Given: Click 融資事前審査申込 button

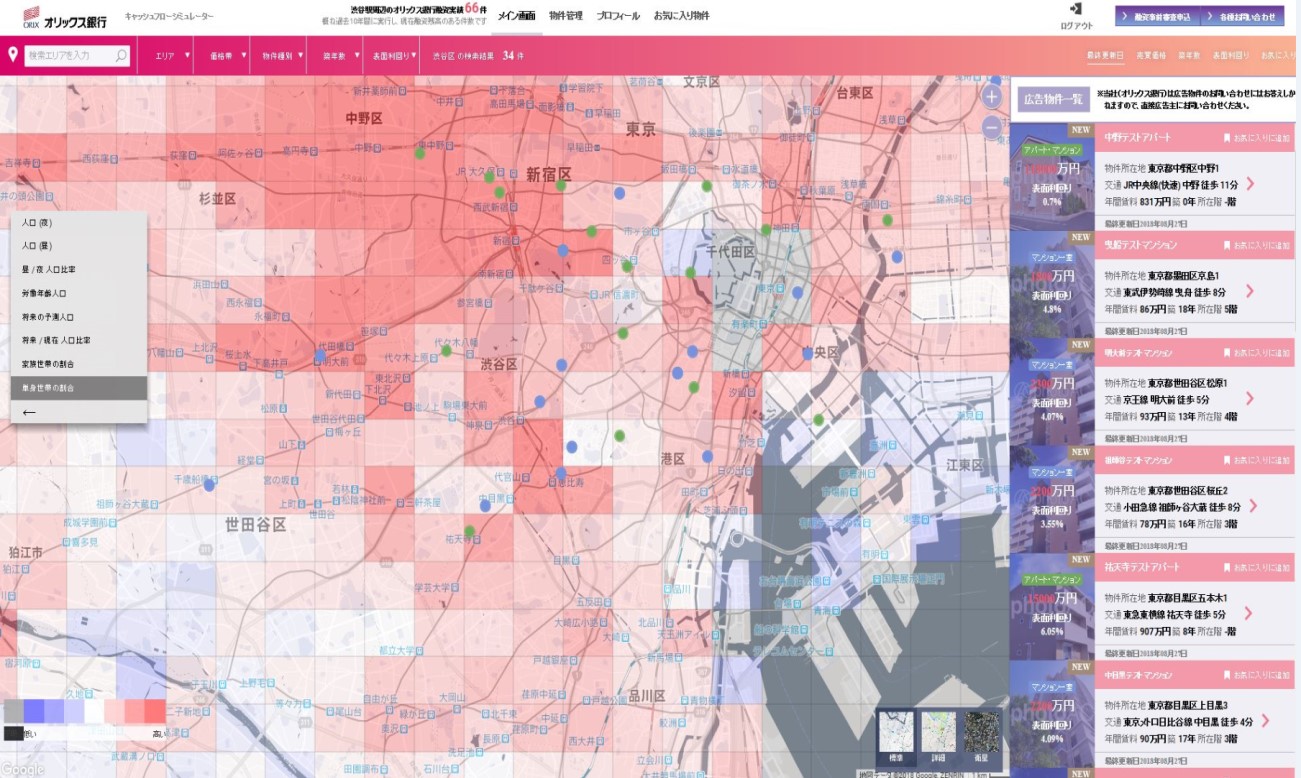Looking at the screenshot, I should point(1158,17).
